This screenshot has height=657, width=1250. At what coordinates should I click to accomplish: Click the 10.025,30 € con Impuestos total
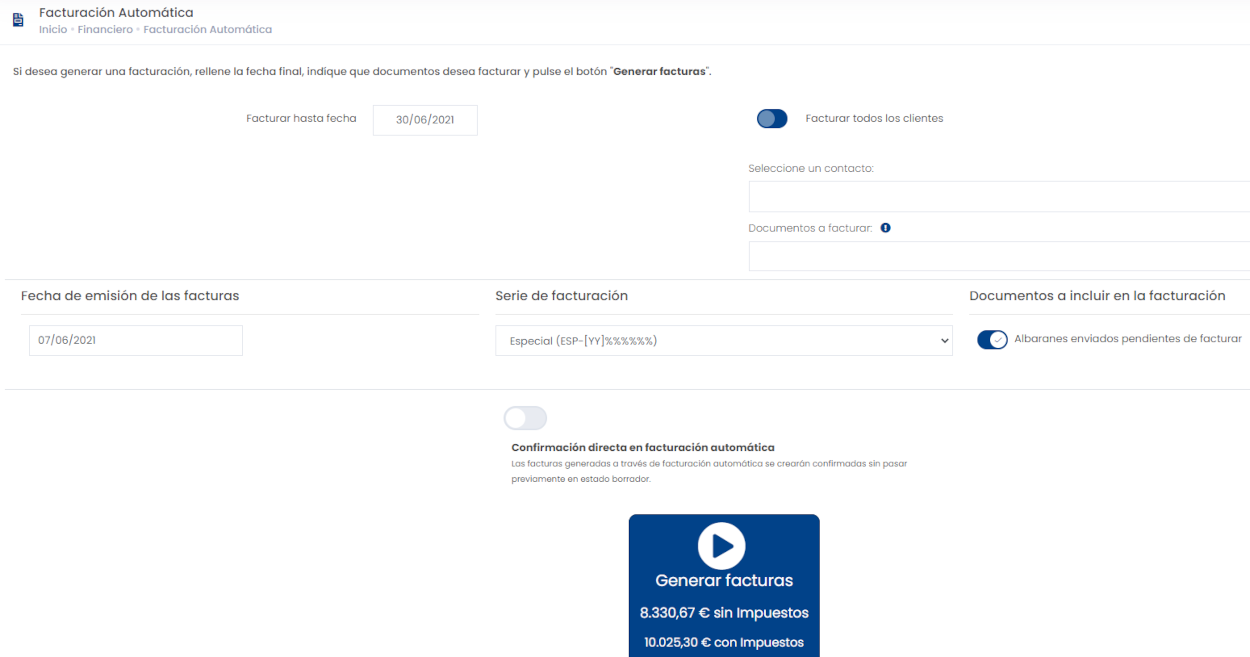coord(724,642)
